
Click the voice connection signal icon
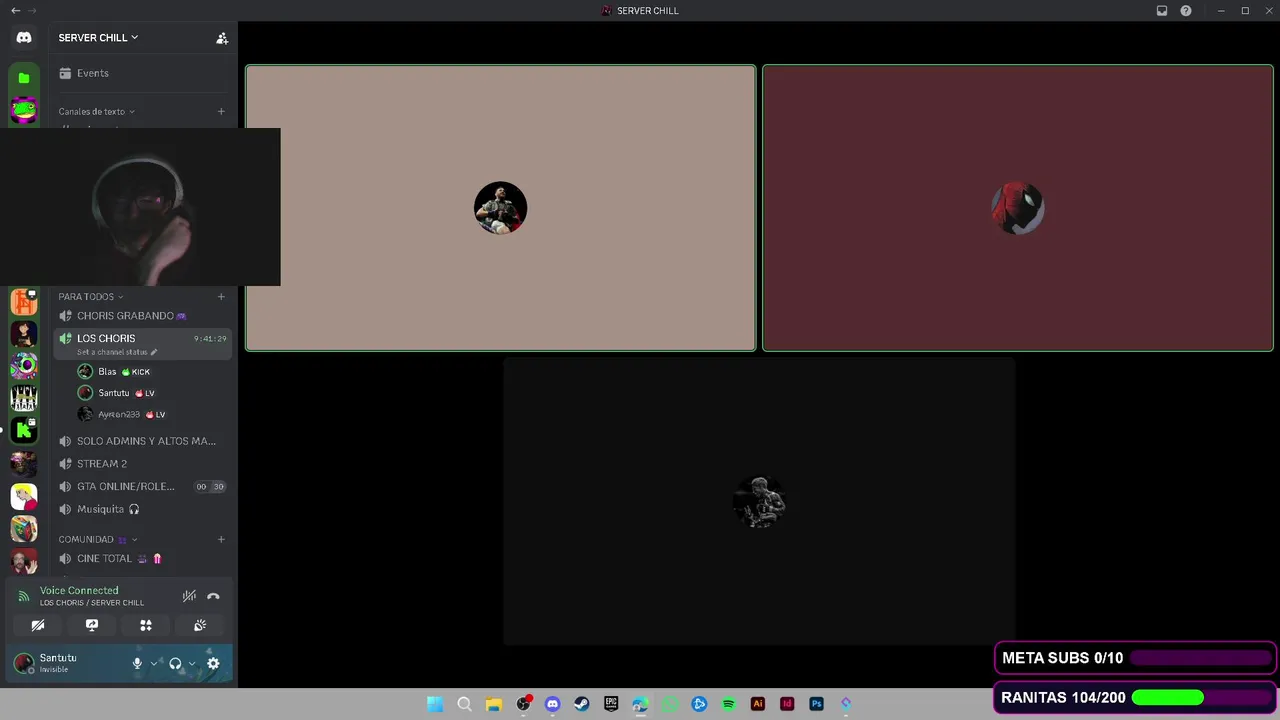[23, 596]
